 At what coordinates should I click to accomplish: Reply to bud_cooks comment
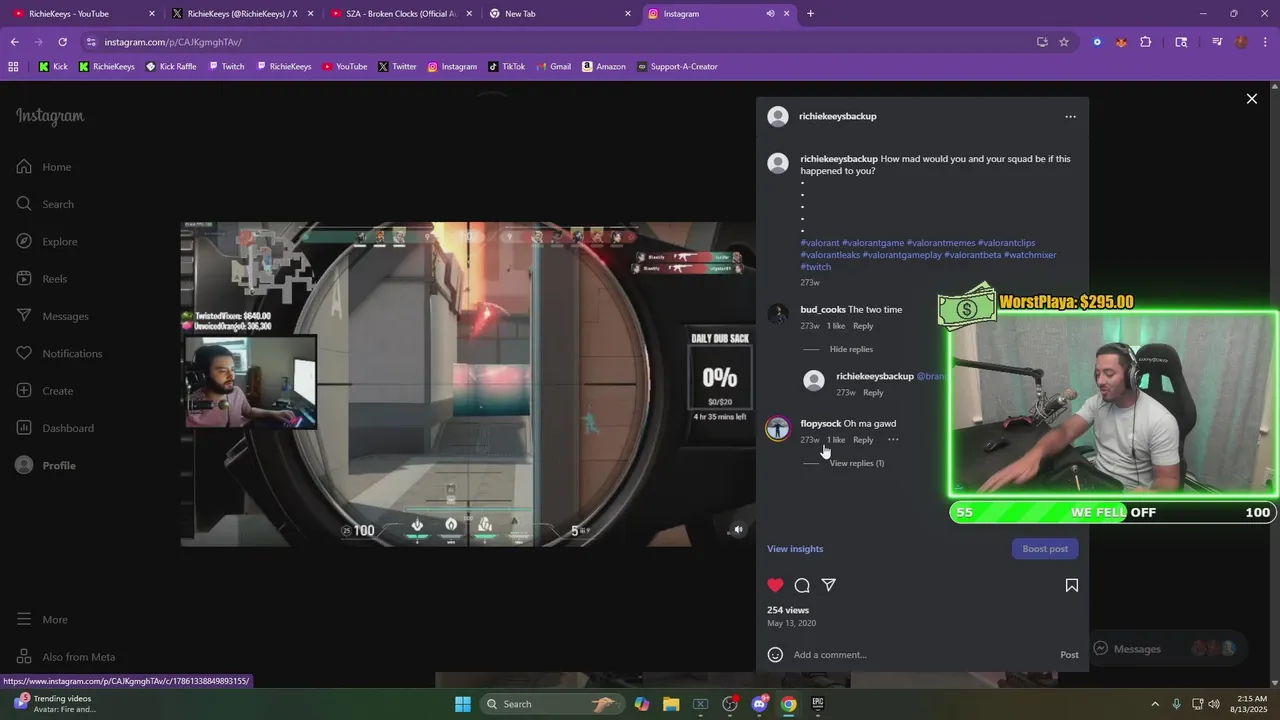tap(863, 326)
